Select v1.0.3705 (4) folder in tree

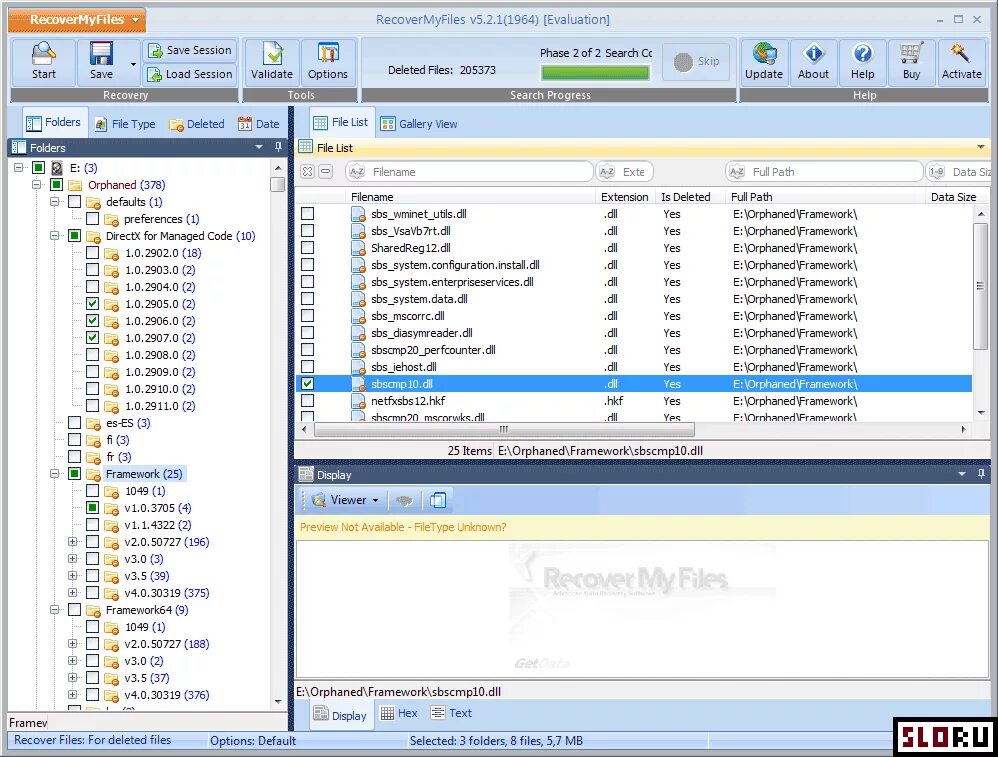[x=157, y=508]
